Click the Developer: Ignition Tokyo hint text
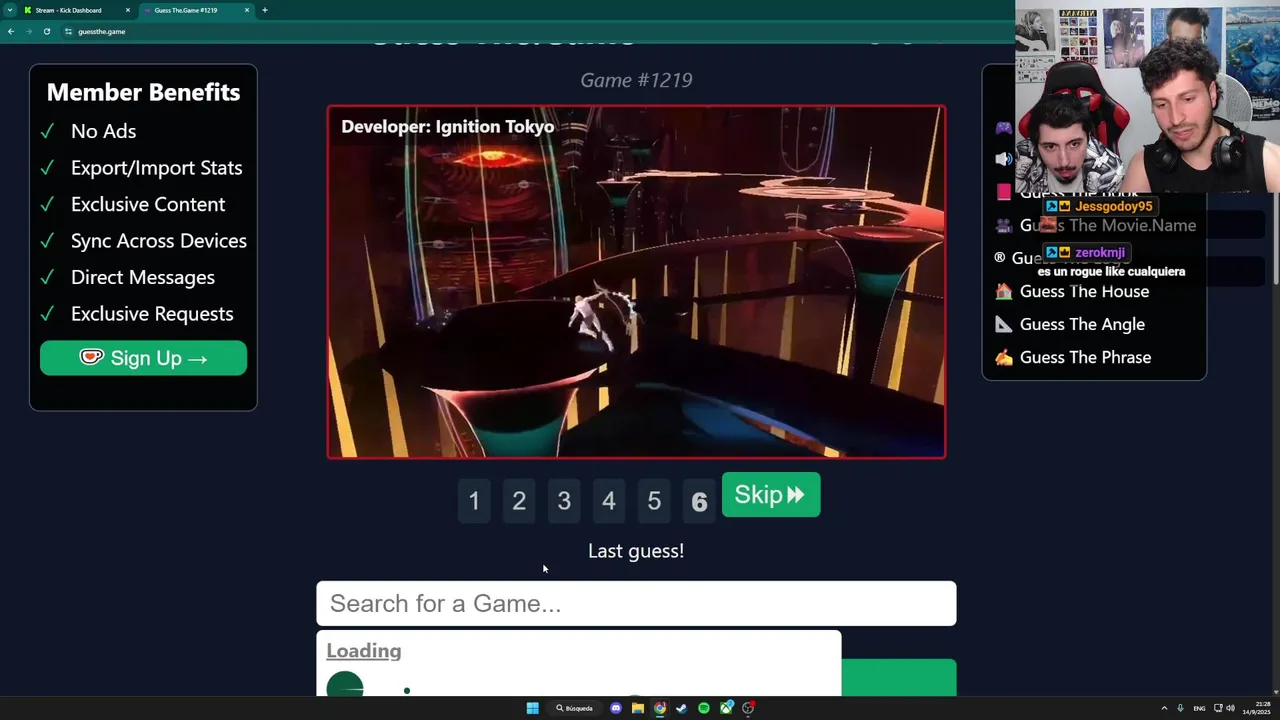The height and width of the screenshot is (720, 1280). click(447, 127)
